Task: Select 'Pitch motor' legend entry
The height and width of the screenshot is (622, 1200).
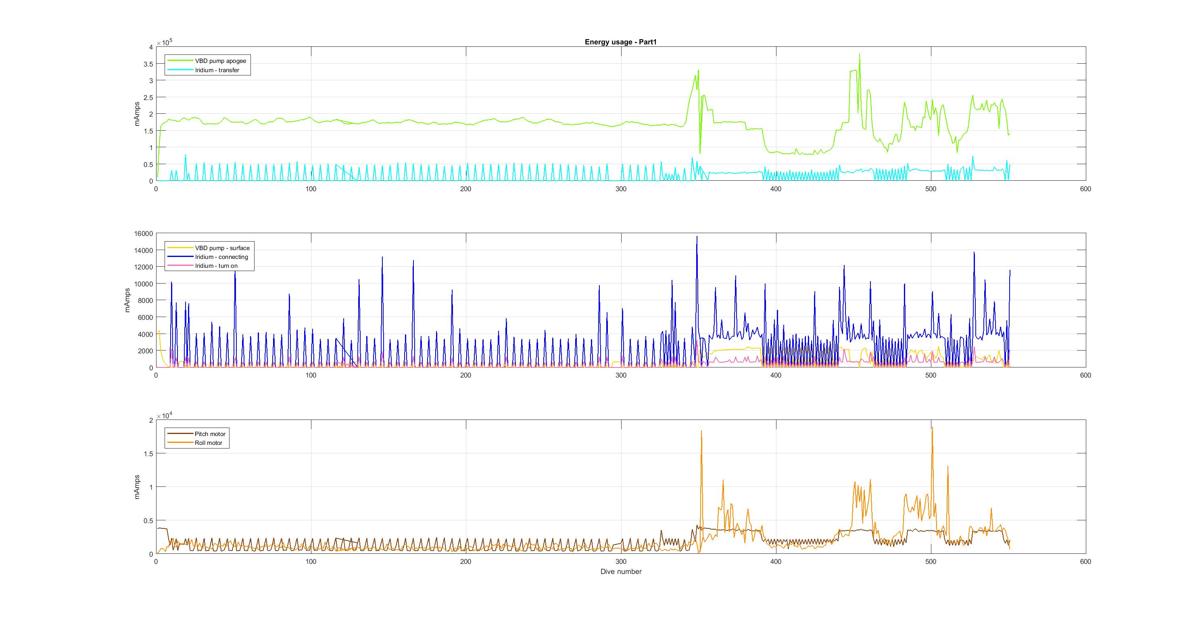Action: (x=212, y=433)
